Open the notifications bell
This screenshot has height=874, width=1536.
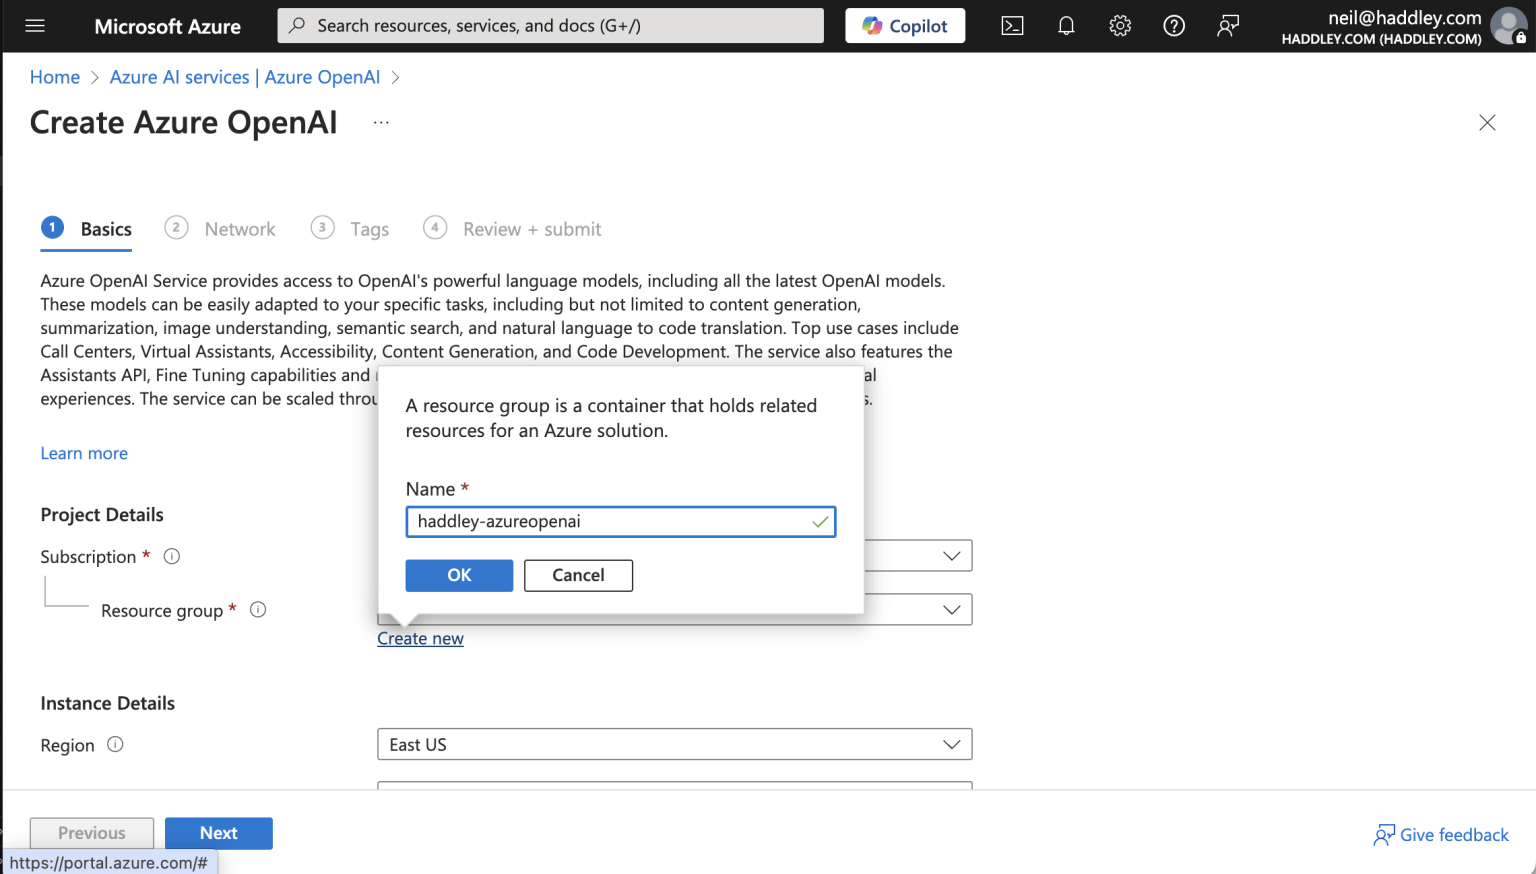pyautogui.click(x=1066, y=26)
